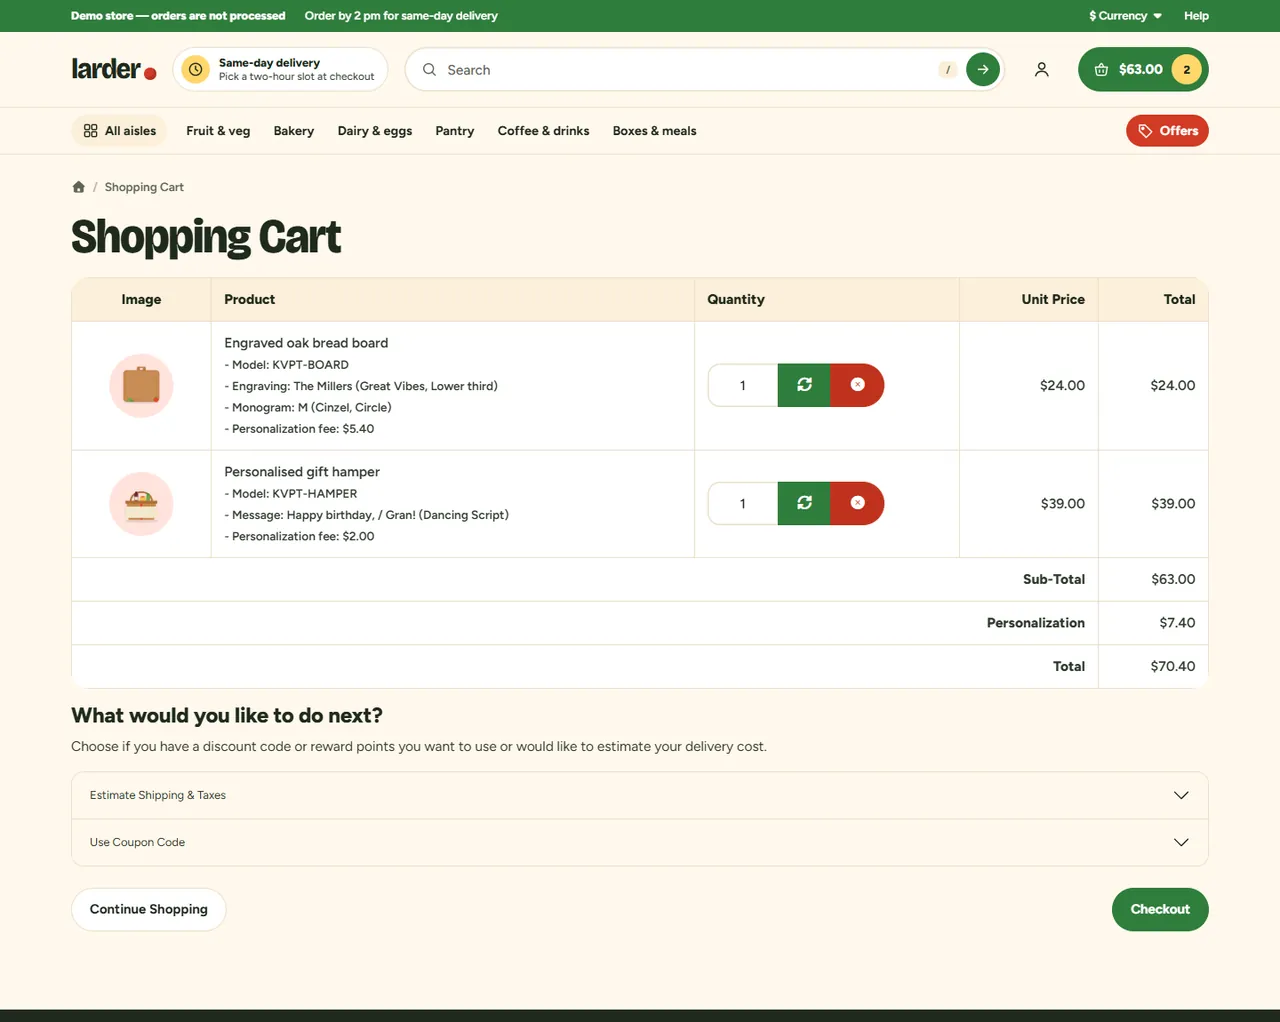Screen dimensions: 1280x1022
Task: Click the gift hamper product thumbnail
Action: point(141,503)
